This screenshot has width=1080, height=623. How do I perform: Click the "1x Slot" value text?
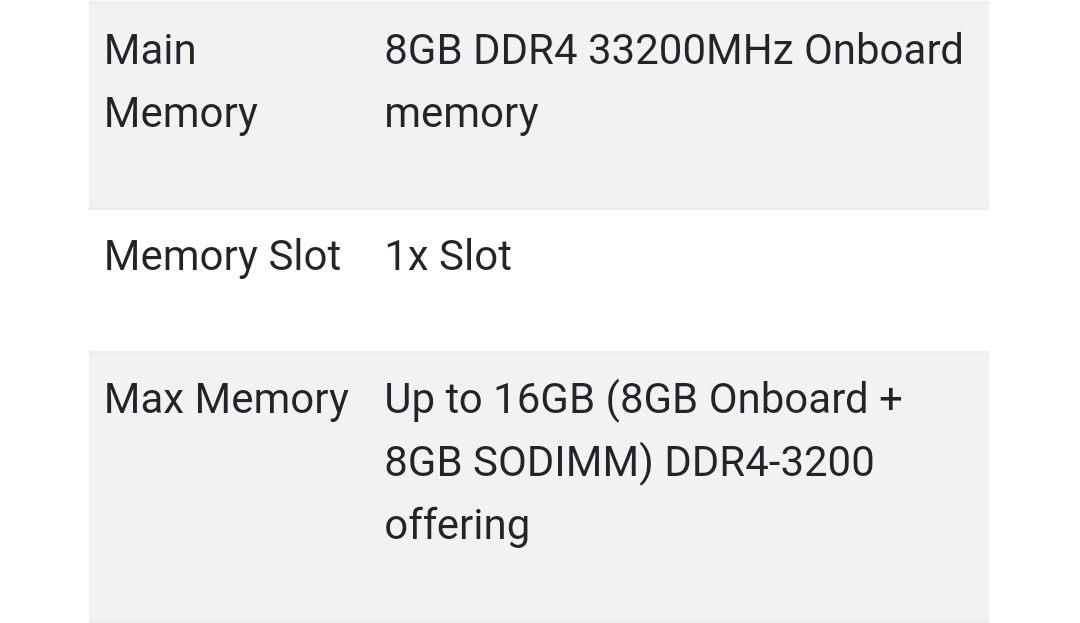(x=448, y=256)
